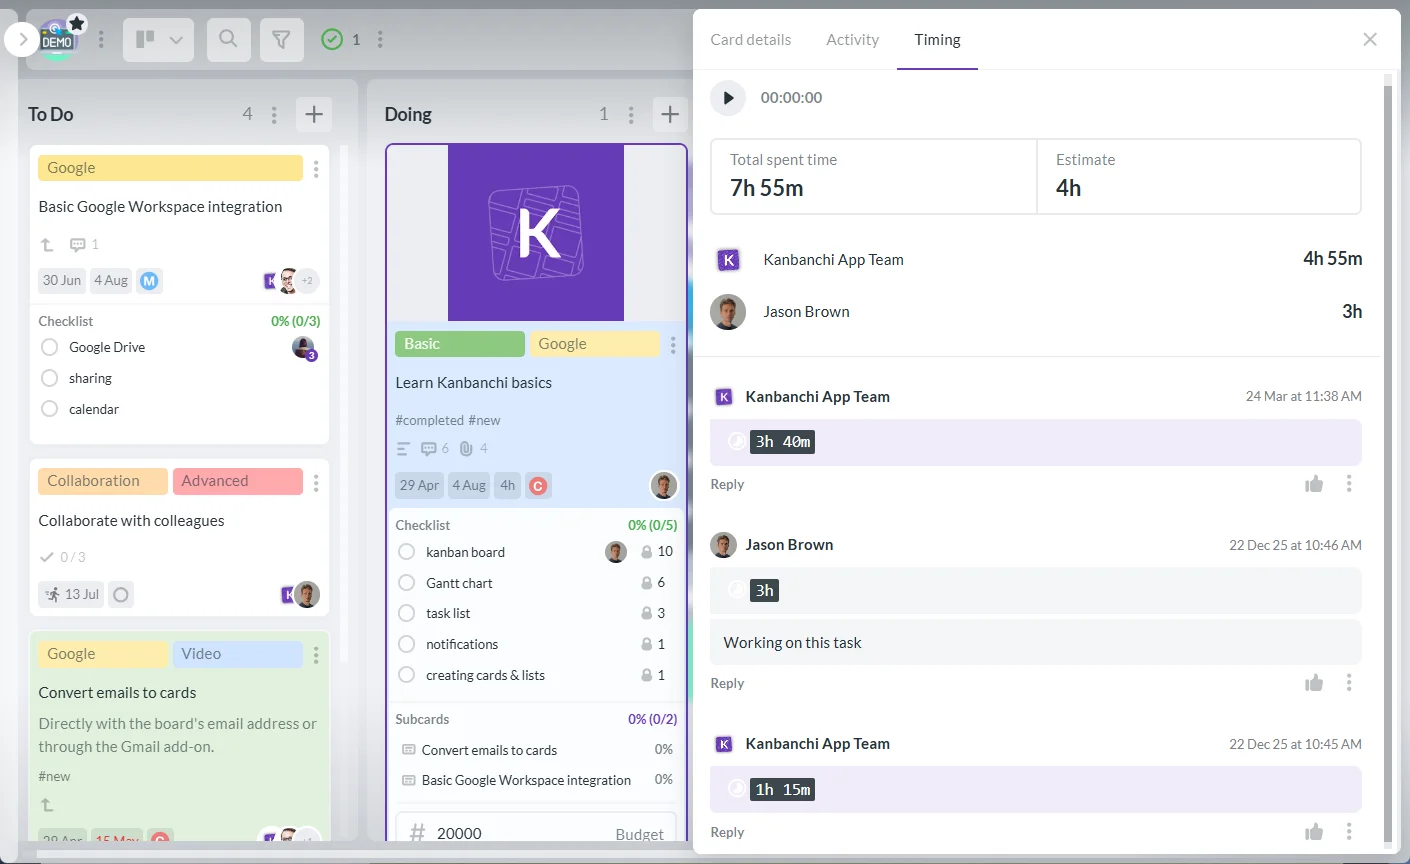
Task: Open menu for Basic Google Workspace integration card
Action: click(316, 169)
